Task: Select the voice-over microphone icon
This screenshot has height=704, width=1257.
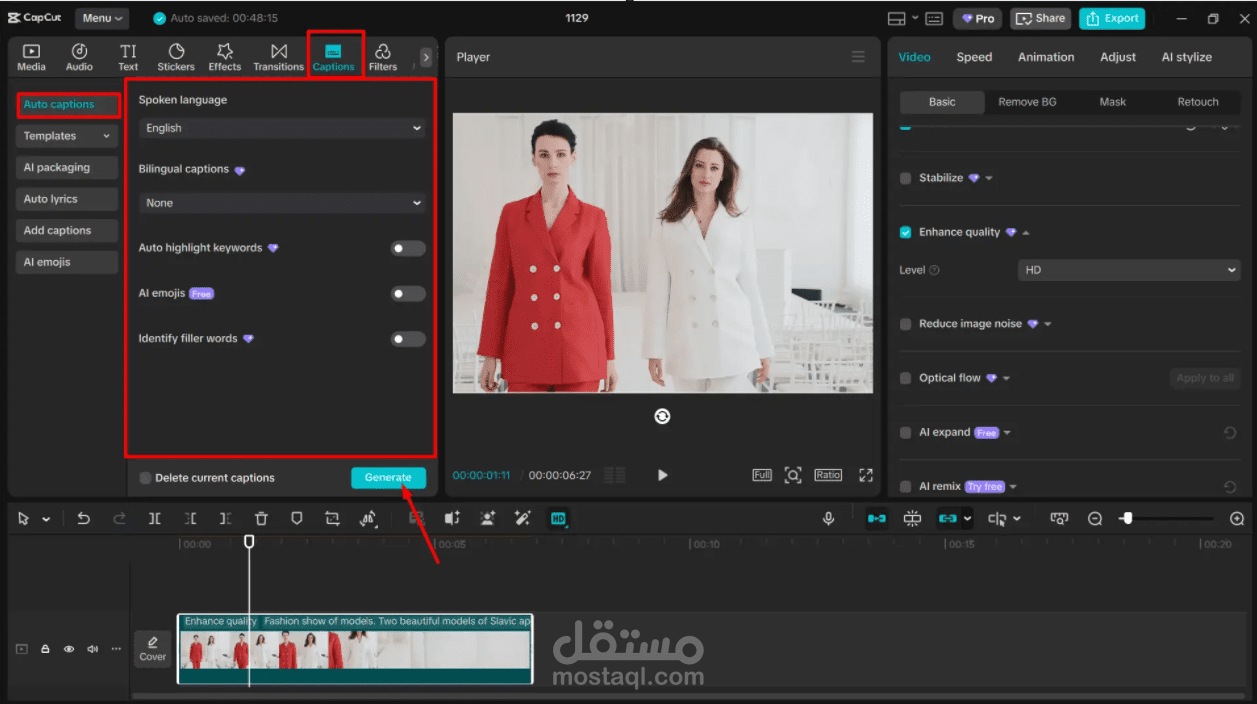Action: tap(828, 518)
